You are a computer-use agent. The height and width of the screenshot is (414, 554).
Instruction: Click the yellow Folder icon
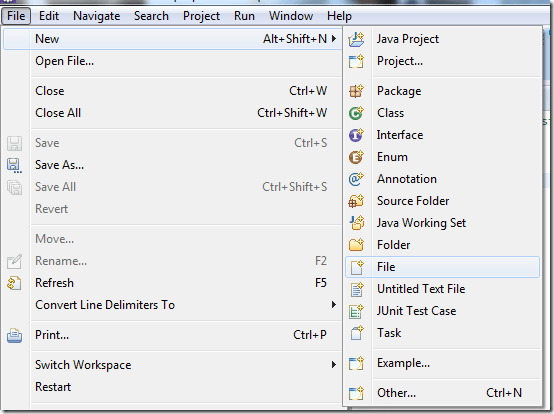356,245
